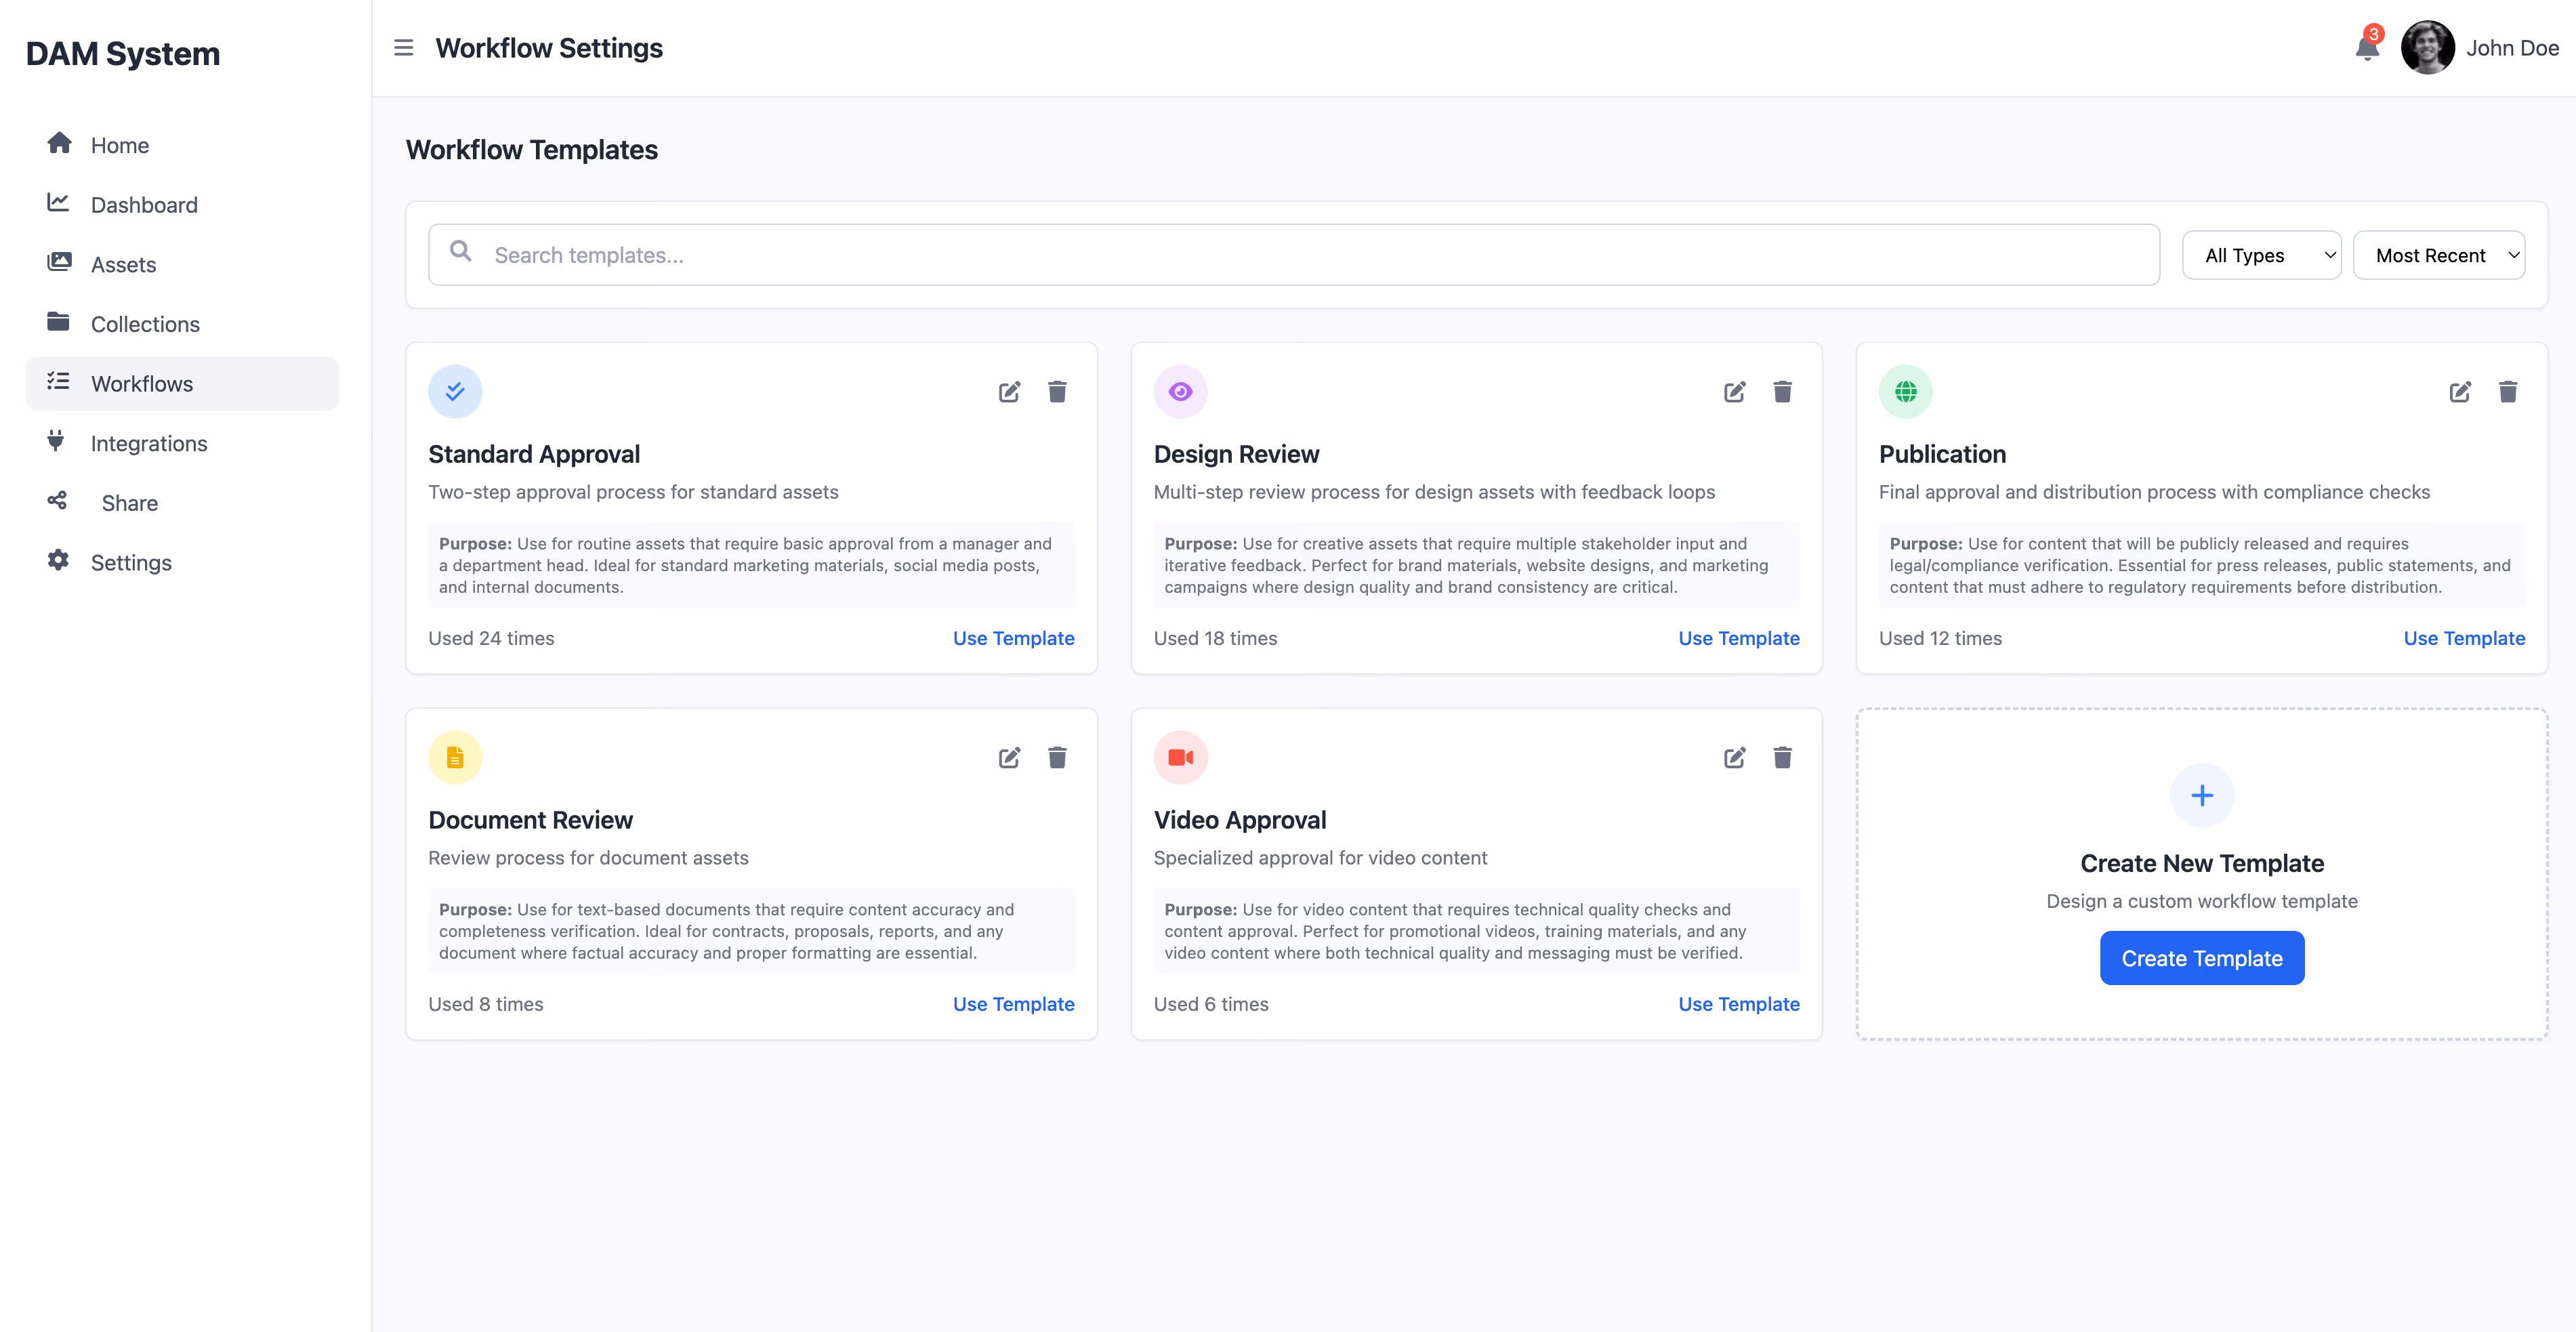Toggle the sidebar hamburger menu

pyautogui.click(x=403, y=48)
